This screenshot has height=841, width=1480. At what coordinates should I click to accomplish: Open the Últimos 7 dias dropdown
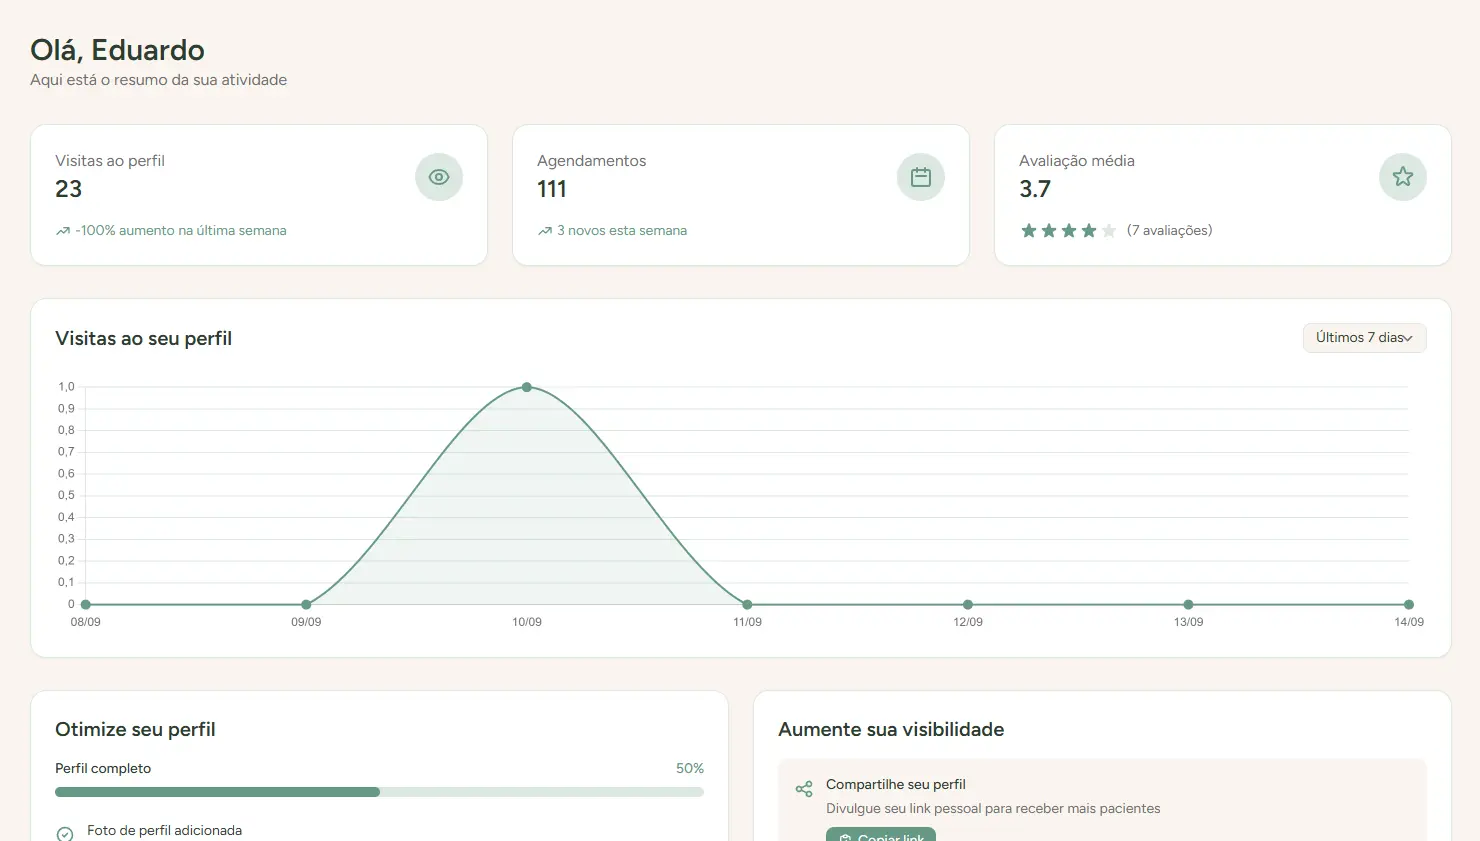[1364, 338]
